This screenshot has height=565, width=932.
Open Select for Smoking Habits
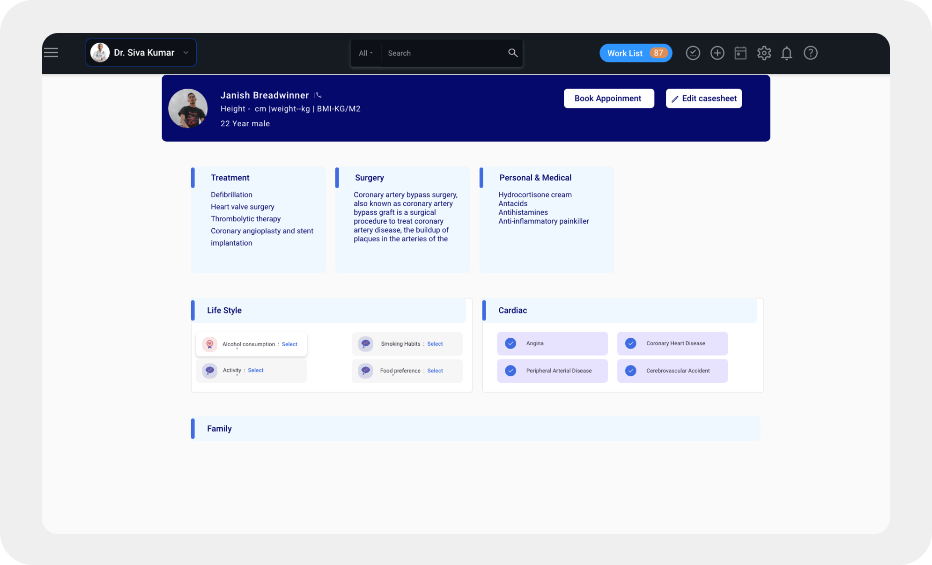[x=435, y=344]
